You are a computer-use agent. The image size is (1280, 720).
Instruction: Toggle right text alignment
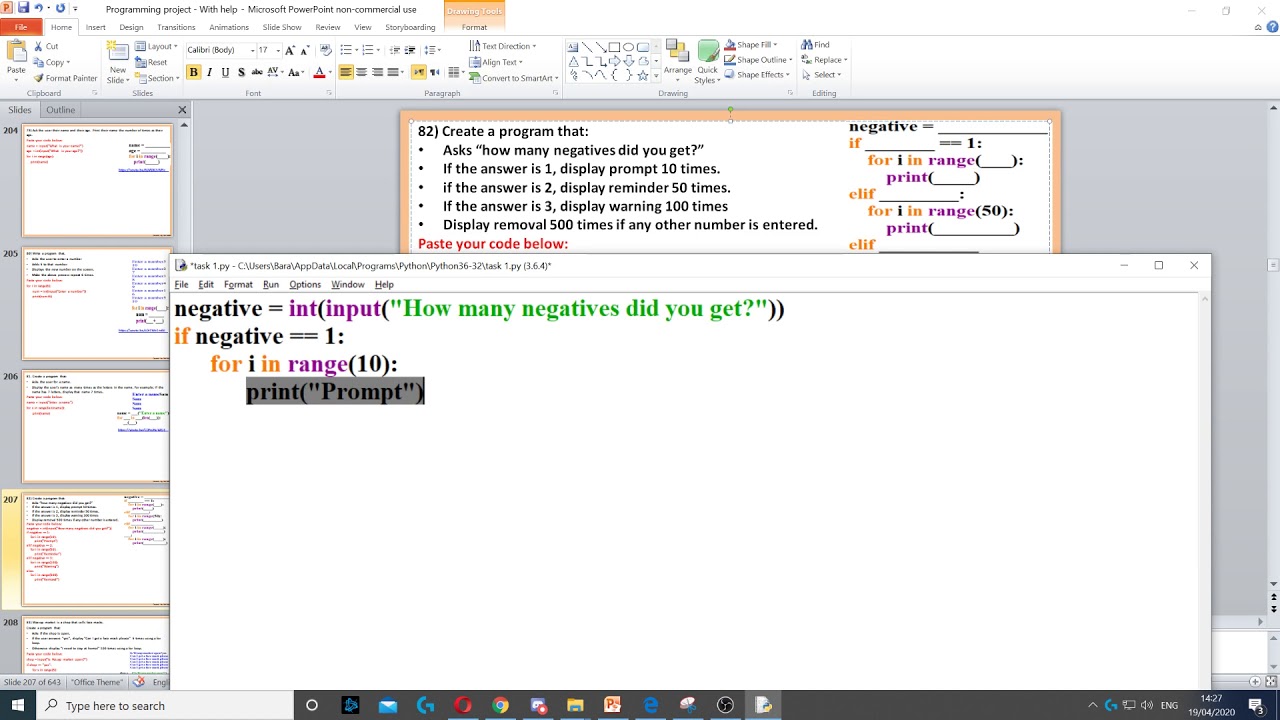(x=378, y=72)
